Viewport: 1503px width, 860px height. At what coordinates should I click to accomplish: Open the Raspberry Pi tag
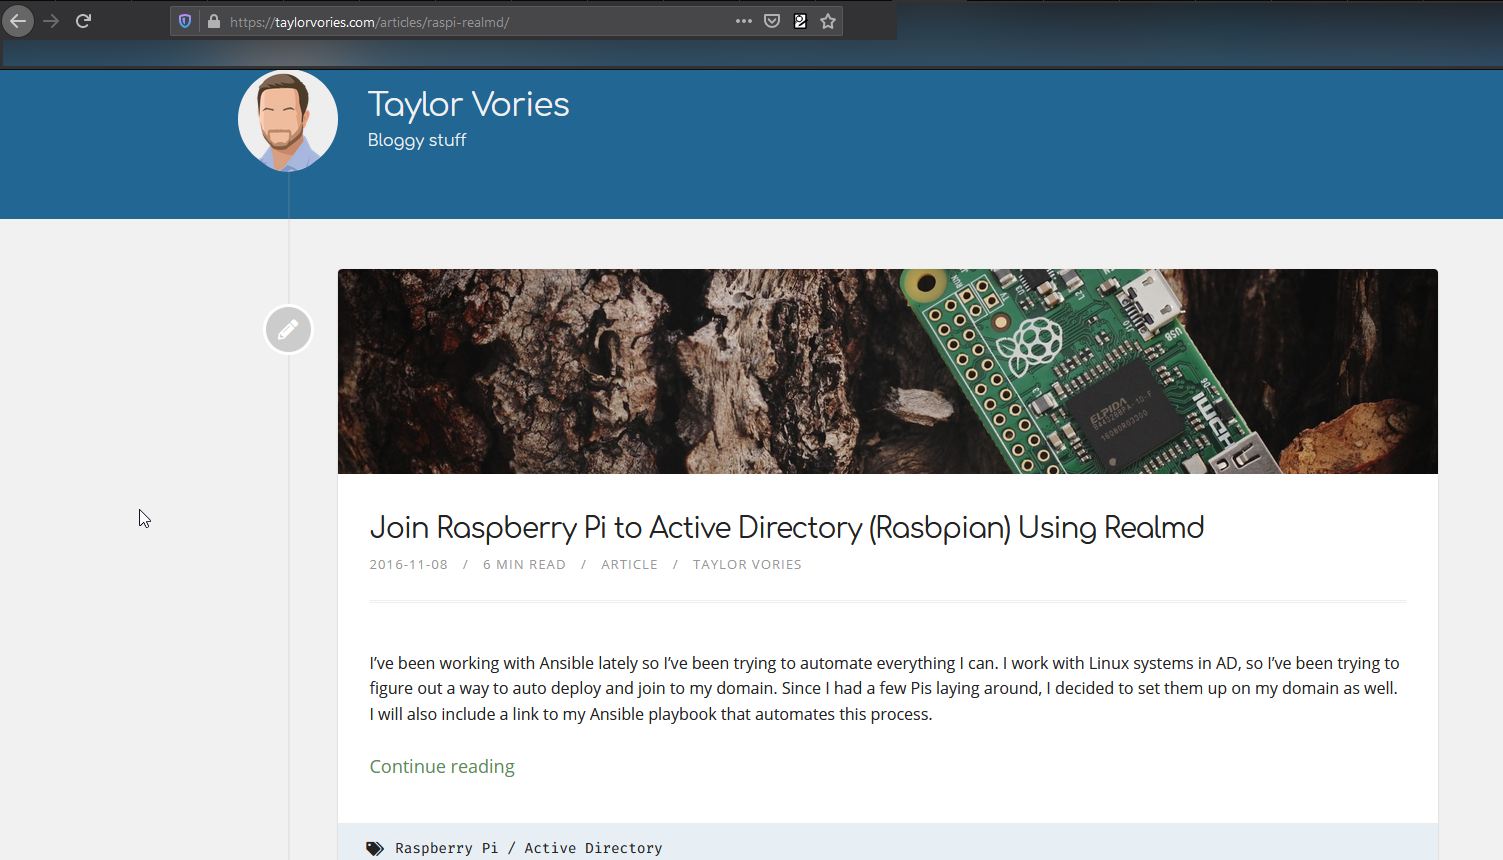[446, 847]
